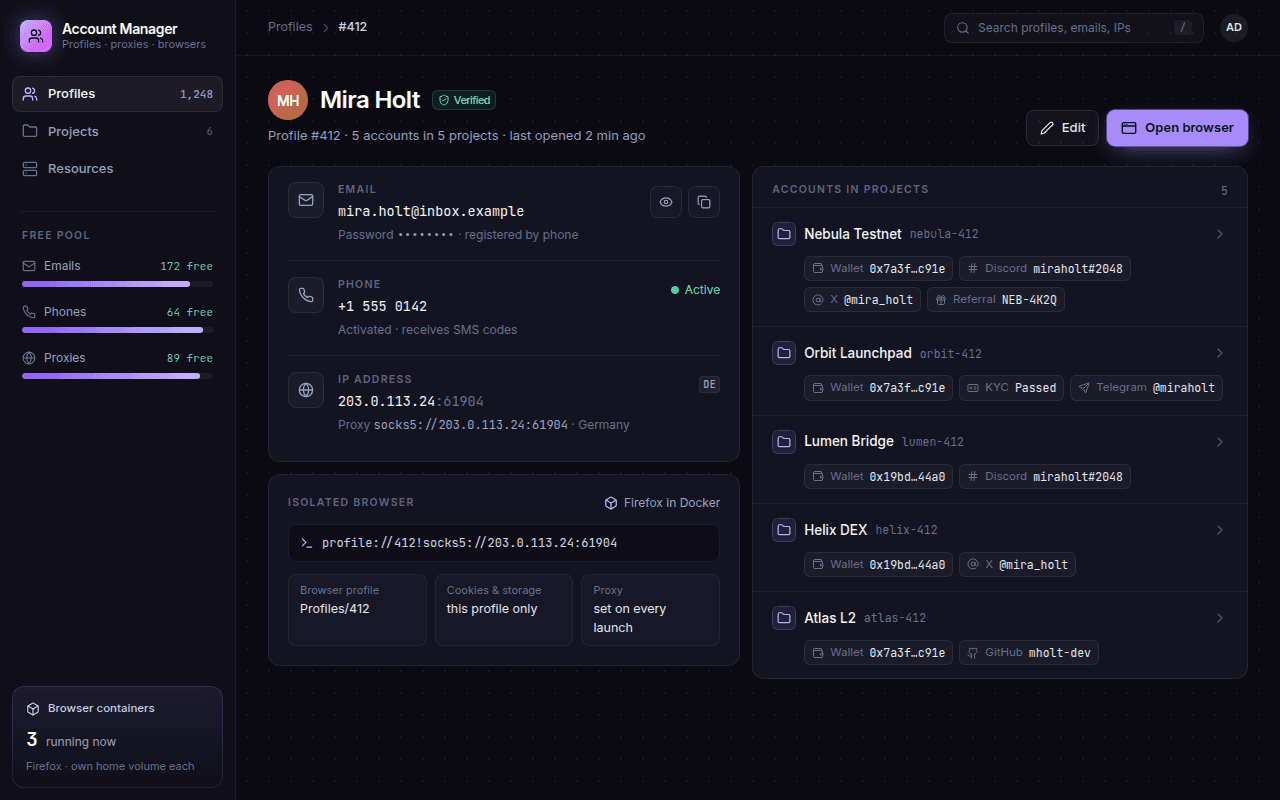Click the Phones icon in Free Pool
Viewport: 1280px width, 800px height.
(29, 312)
